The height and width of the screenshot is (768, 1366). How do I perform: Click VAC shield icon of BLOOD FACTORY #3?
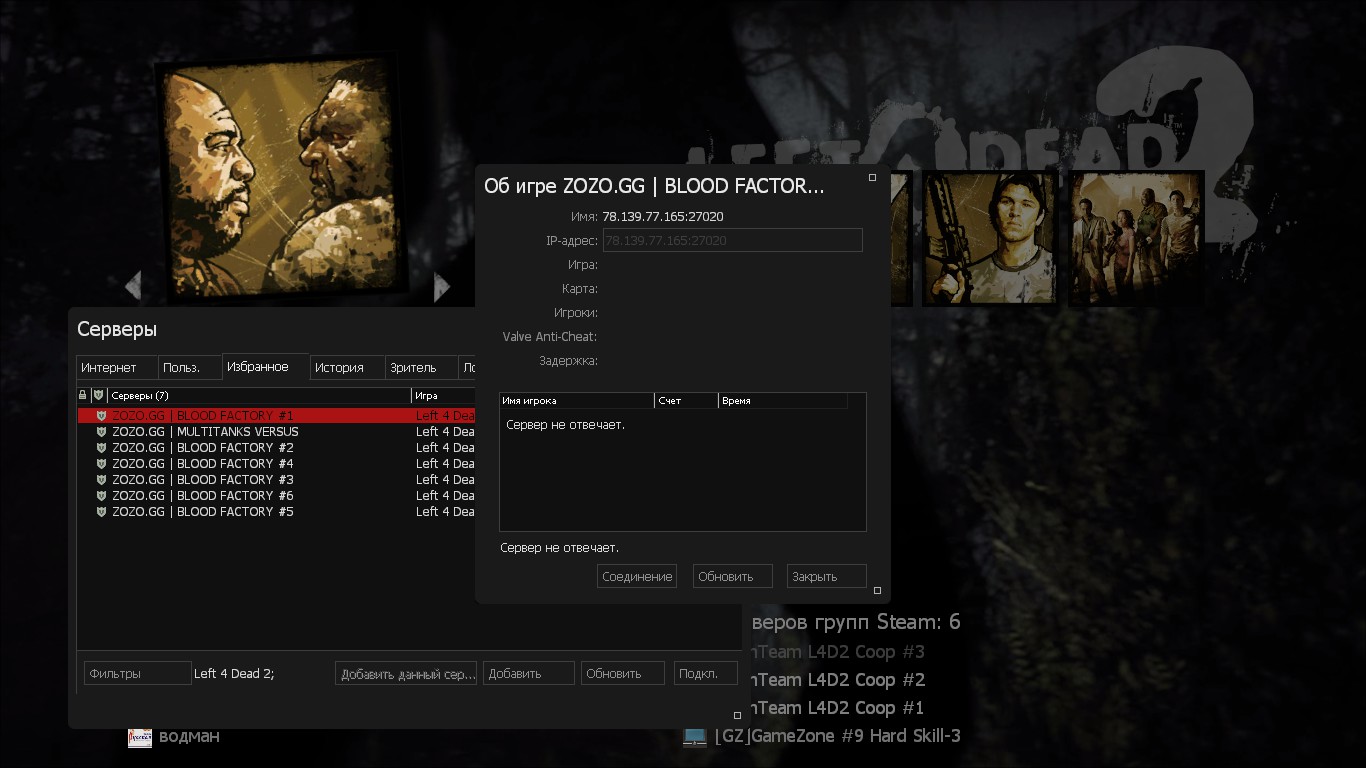pyautogui.click(x=101, y=480)
